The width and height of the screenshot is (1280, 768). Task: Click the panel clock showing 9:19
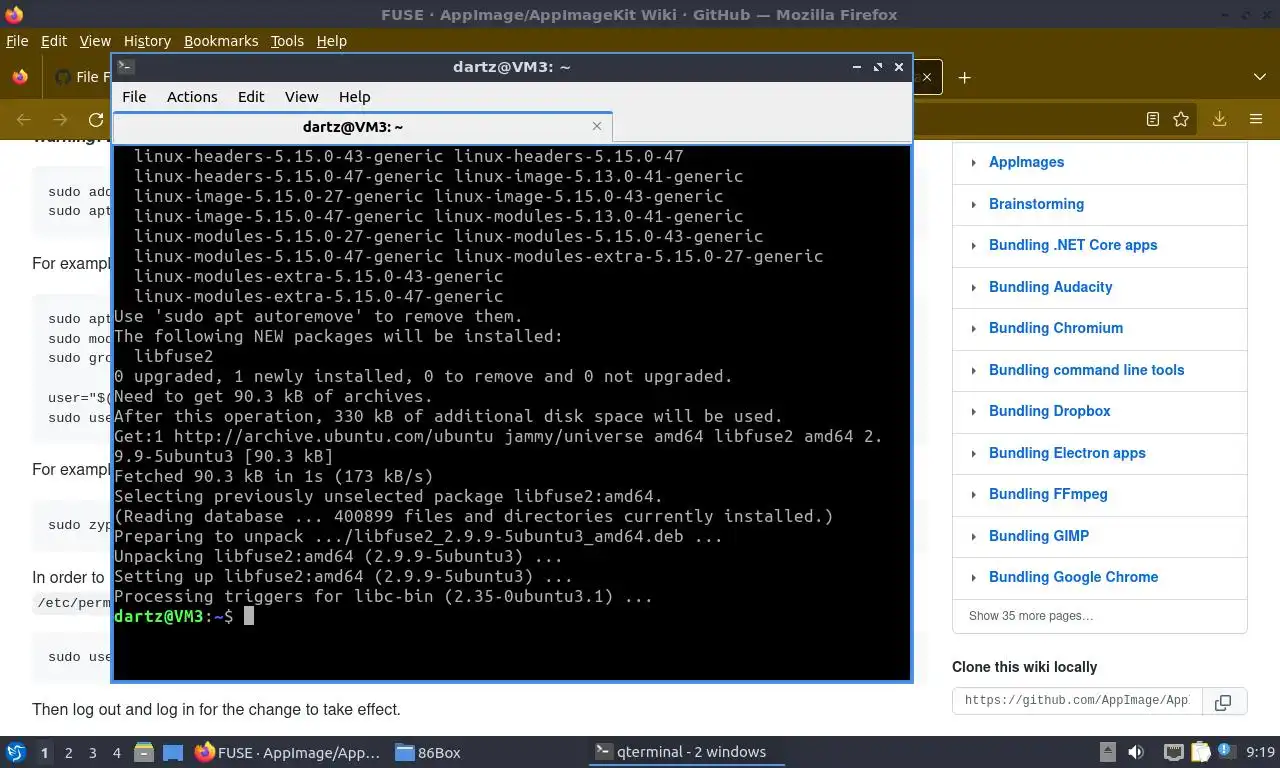coord(1260,752)
